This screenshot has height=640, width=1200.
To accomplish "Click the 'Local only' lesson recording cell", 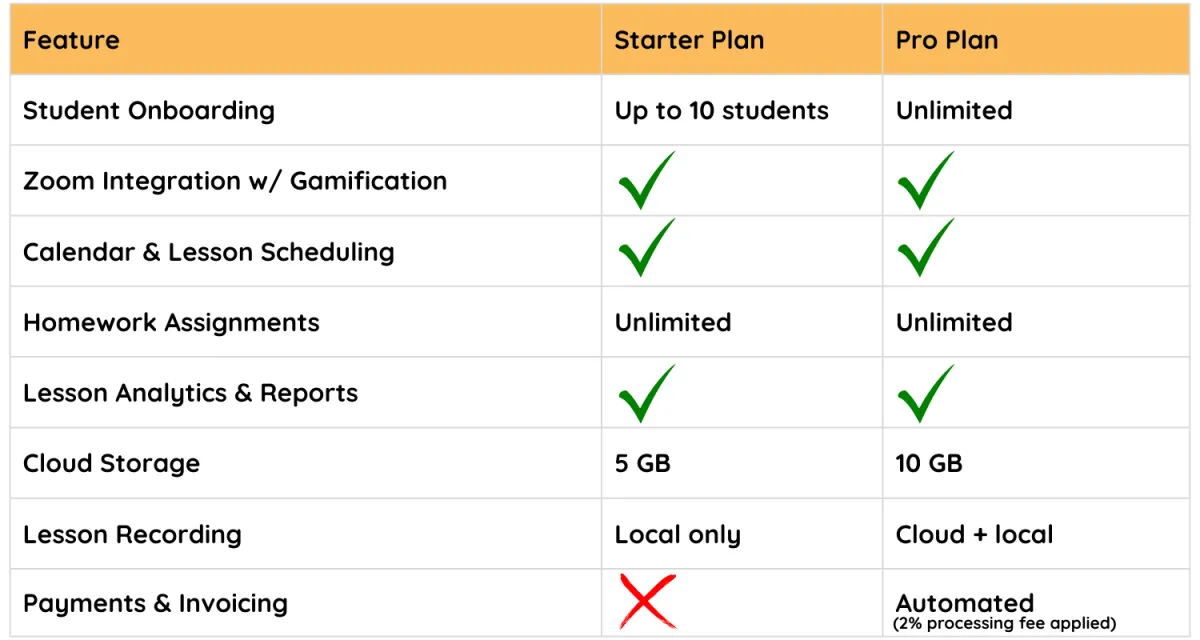I will coord(677,535).
